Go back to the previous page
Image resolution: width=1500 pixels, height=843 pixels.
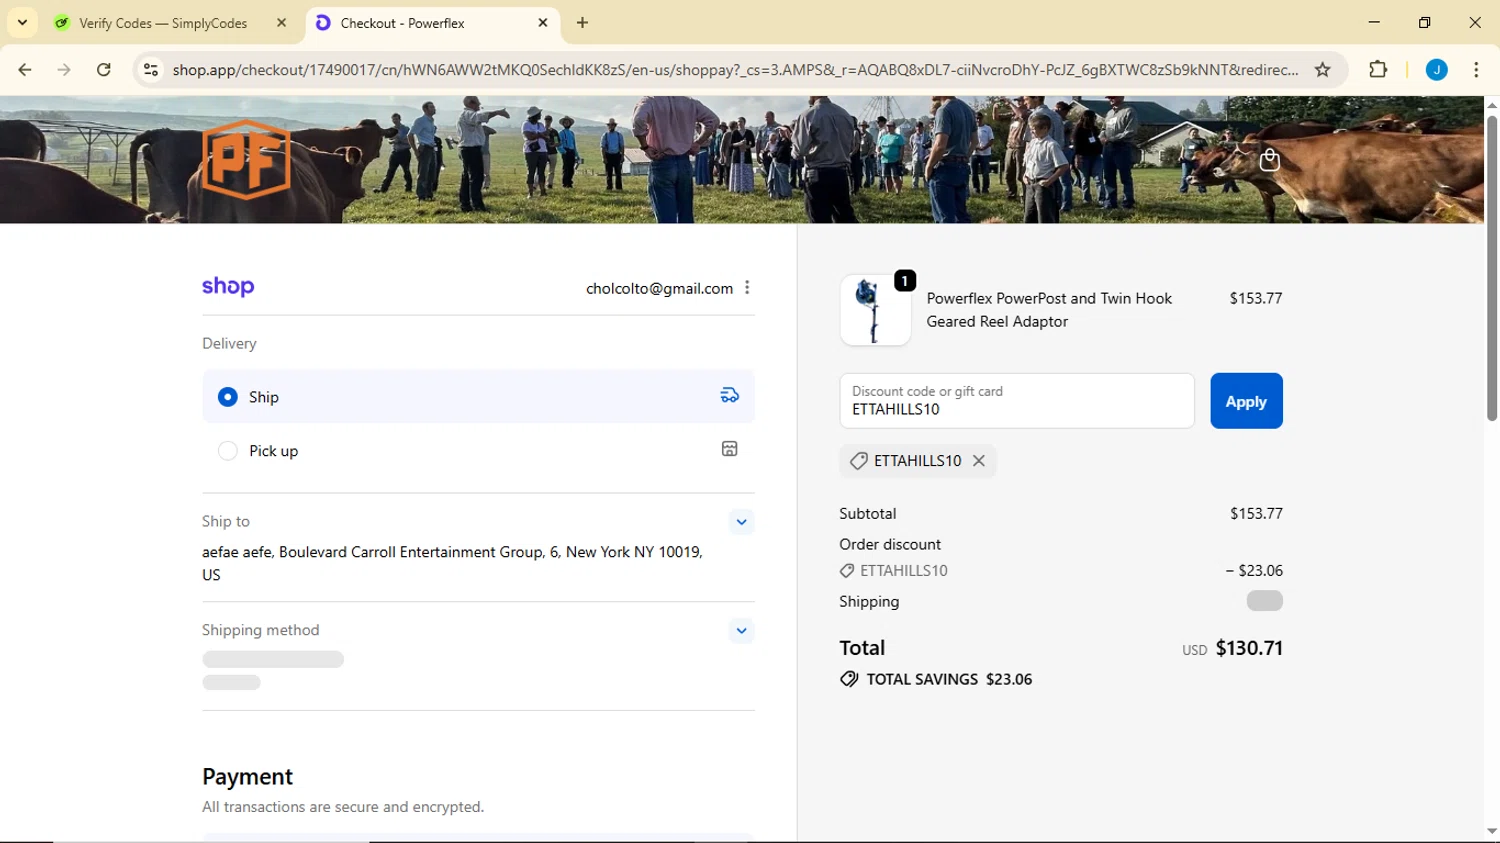(x=25, y=70)
